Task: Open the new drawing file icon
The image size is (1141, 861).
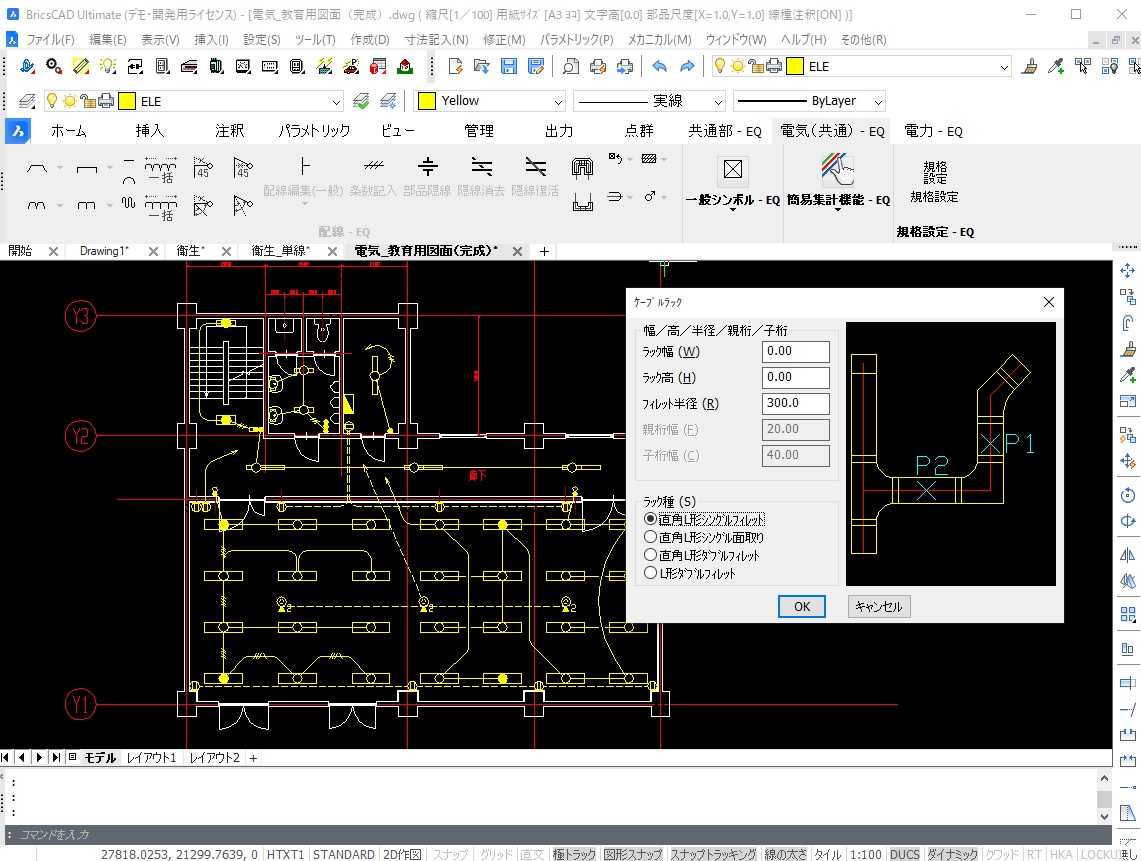Action: tap(456, 66)
